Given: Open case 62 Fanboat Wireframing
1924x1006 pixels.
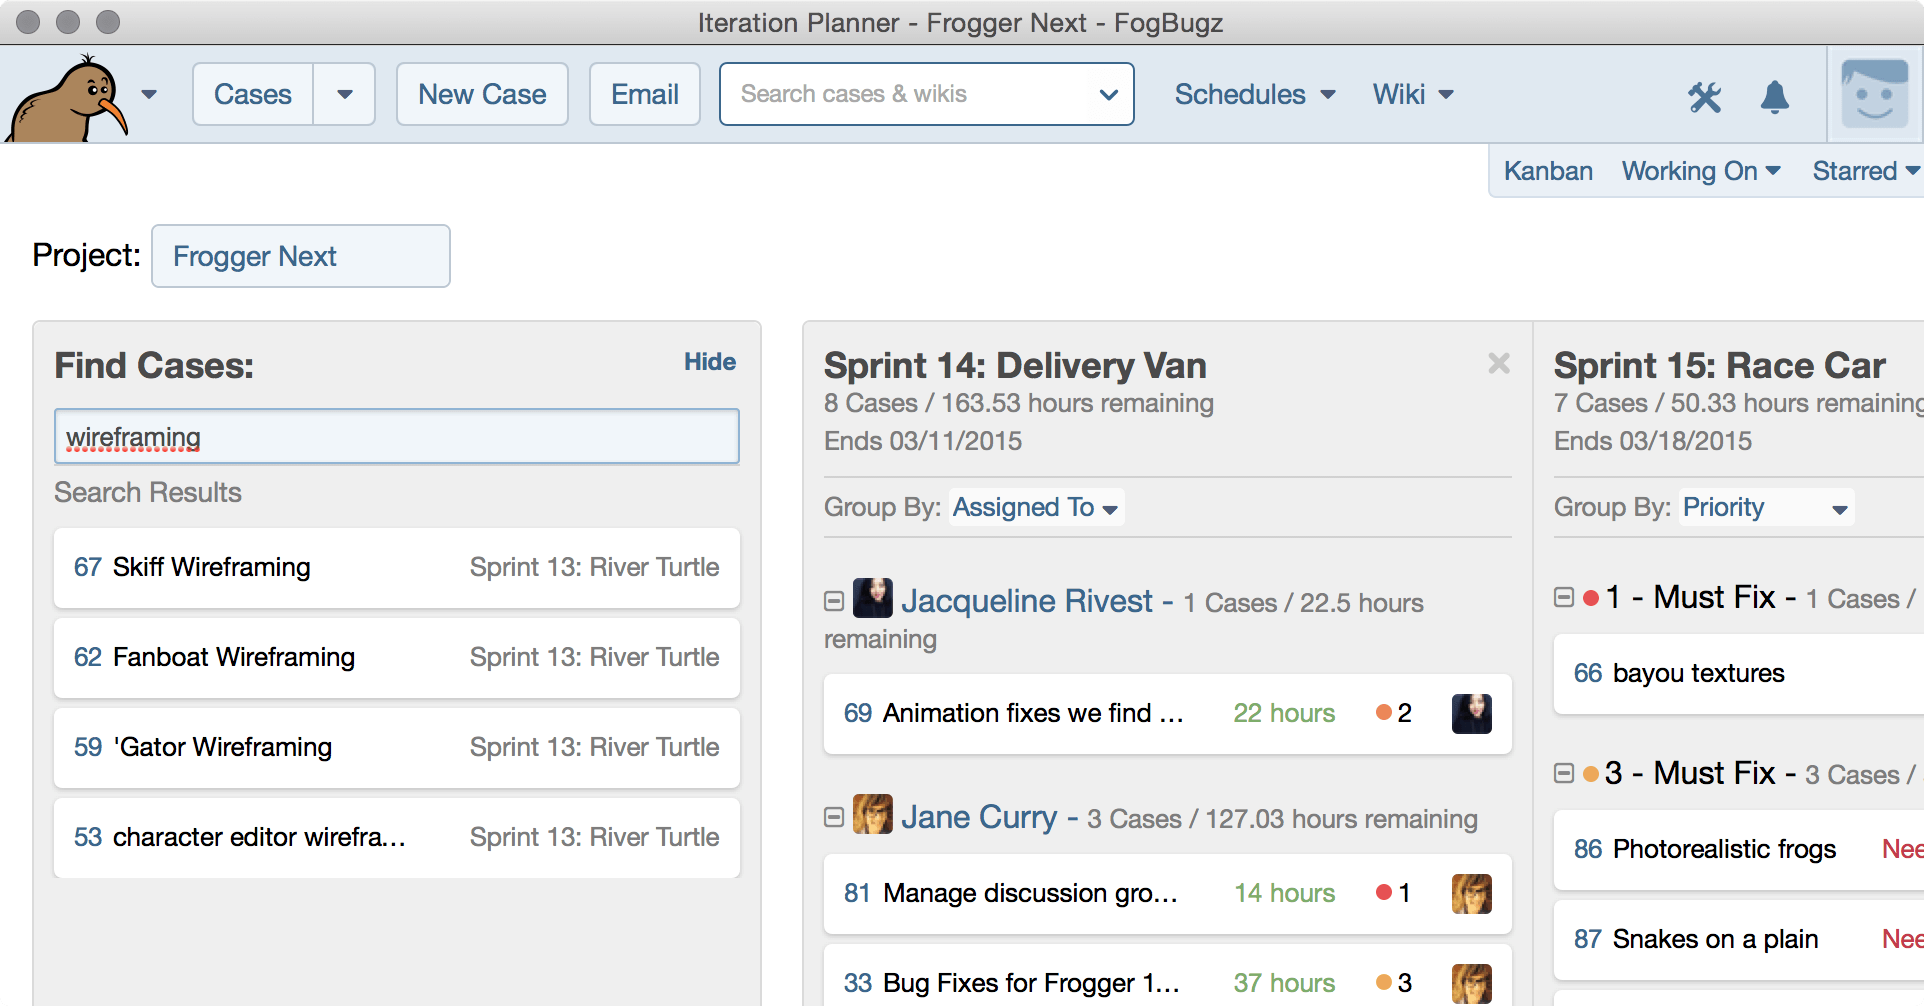Looking at the screenshot, I should pos(397,657).
